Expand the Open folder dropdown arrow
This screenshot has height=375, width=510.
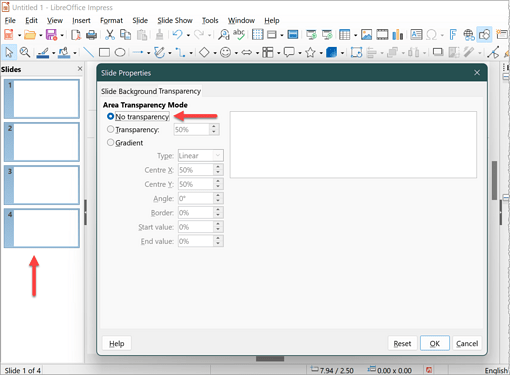click(41, 35)
